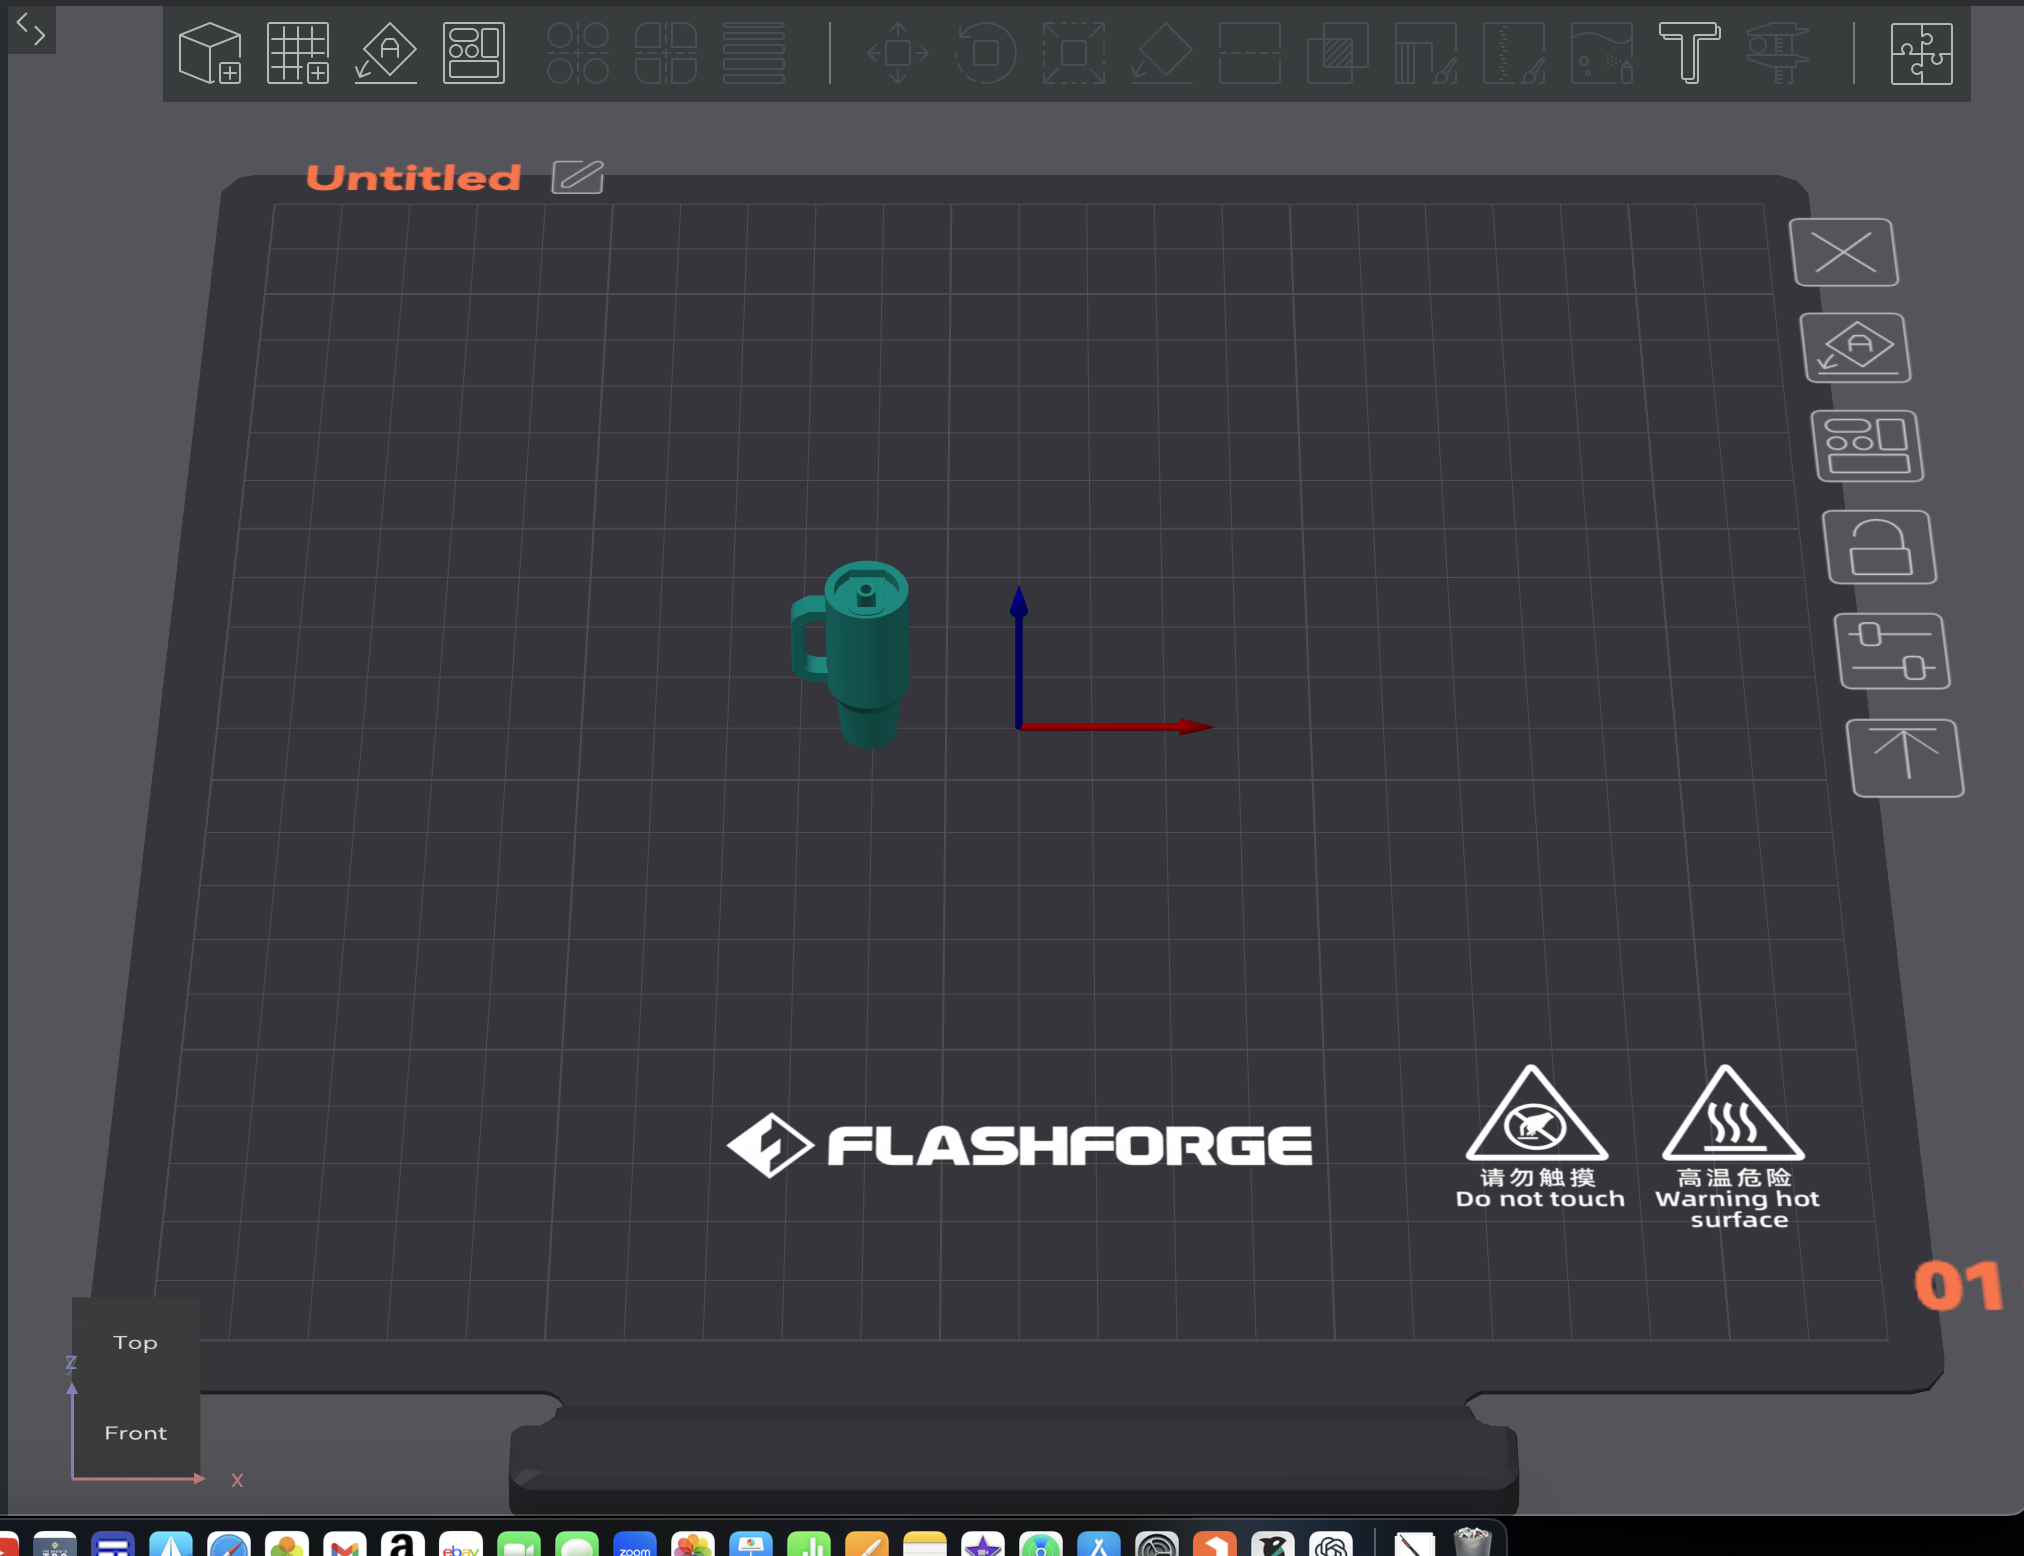Open the Mesh boolean tool
Viewport: 2024px width, 1556px height.
pyautogui.click(x=1338, y=53)
